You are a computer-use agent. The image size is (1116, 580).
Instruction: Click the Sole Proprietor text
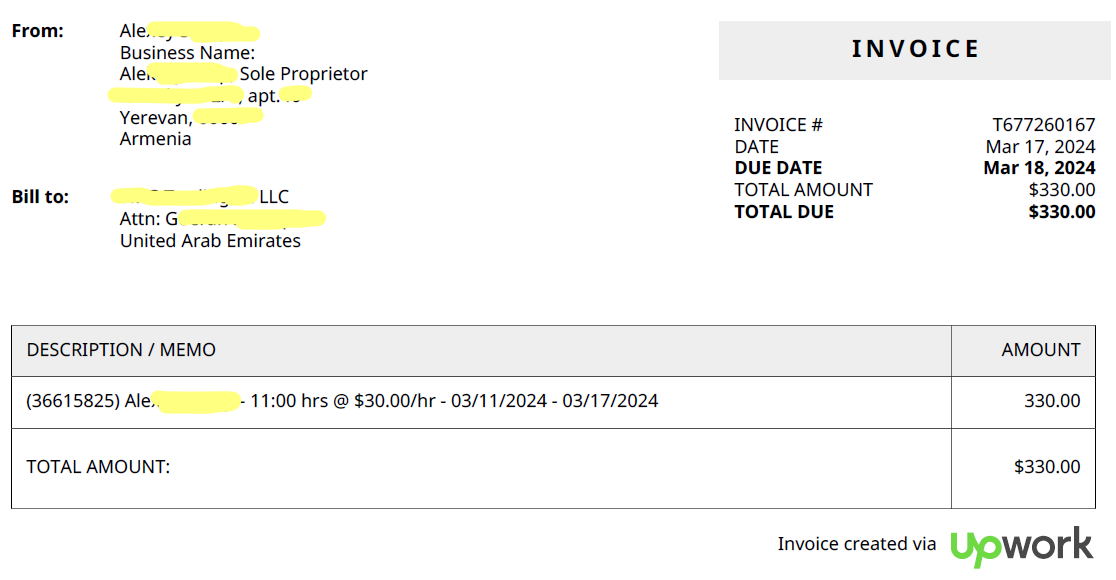pos(303,74)
